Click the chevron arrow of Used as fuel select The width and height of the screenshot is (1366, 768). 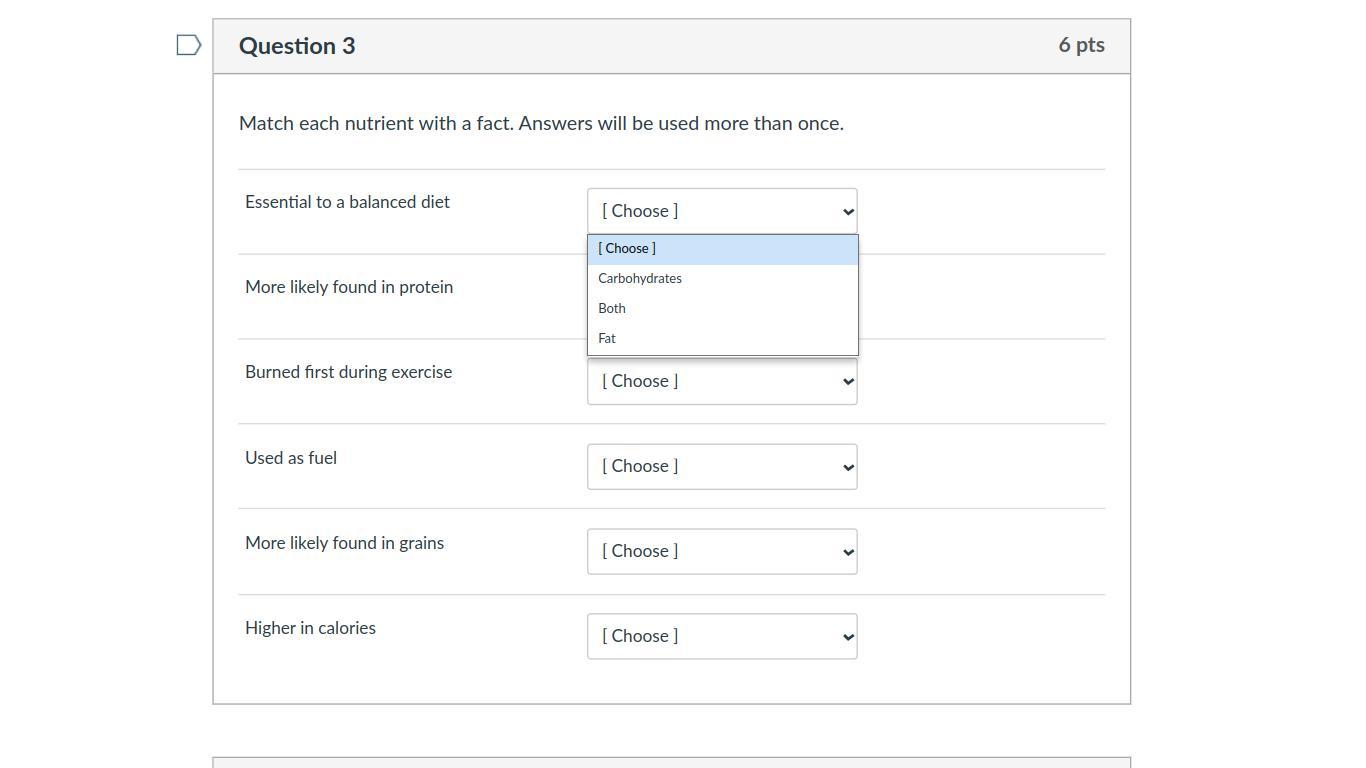(x=848, y=468)
